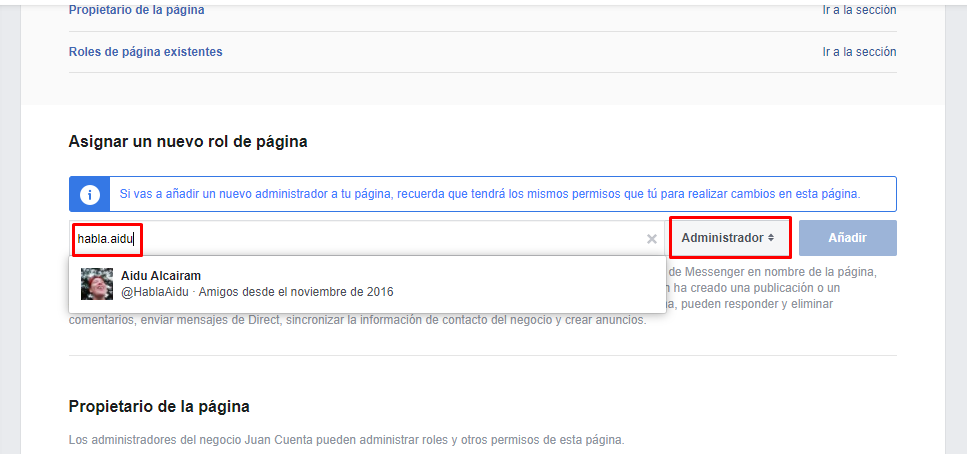Click Ir a la sección beside Roles de página

coord(859,51)
